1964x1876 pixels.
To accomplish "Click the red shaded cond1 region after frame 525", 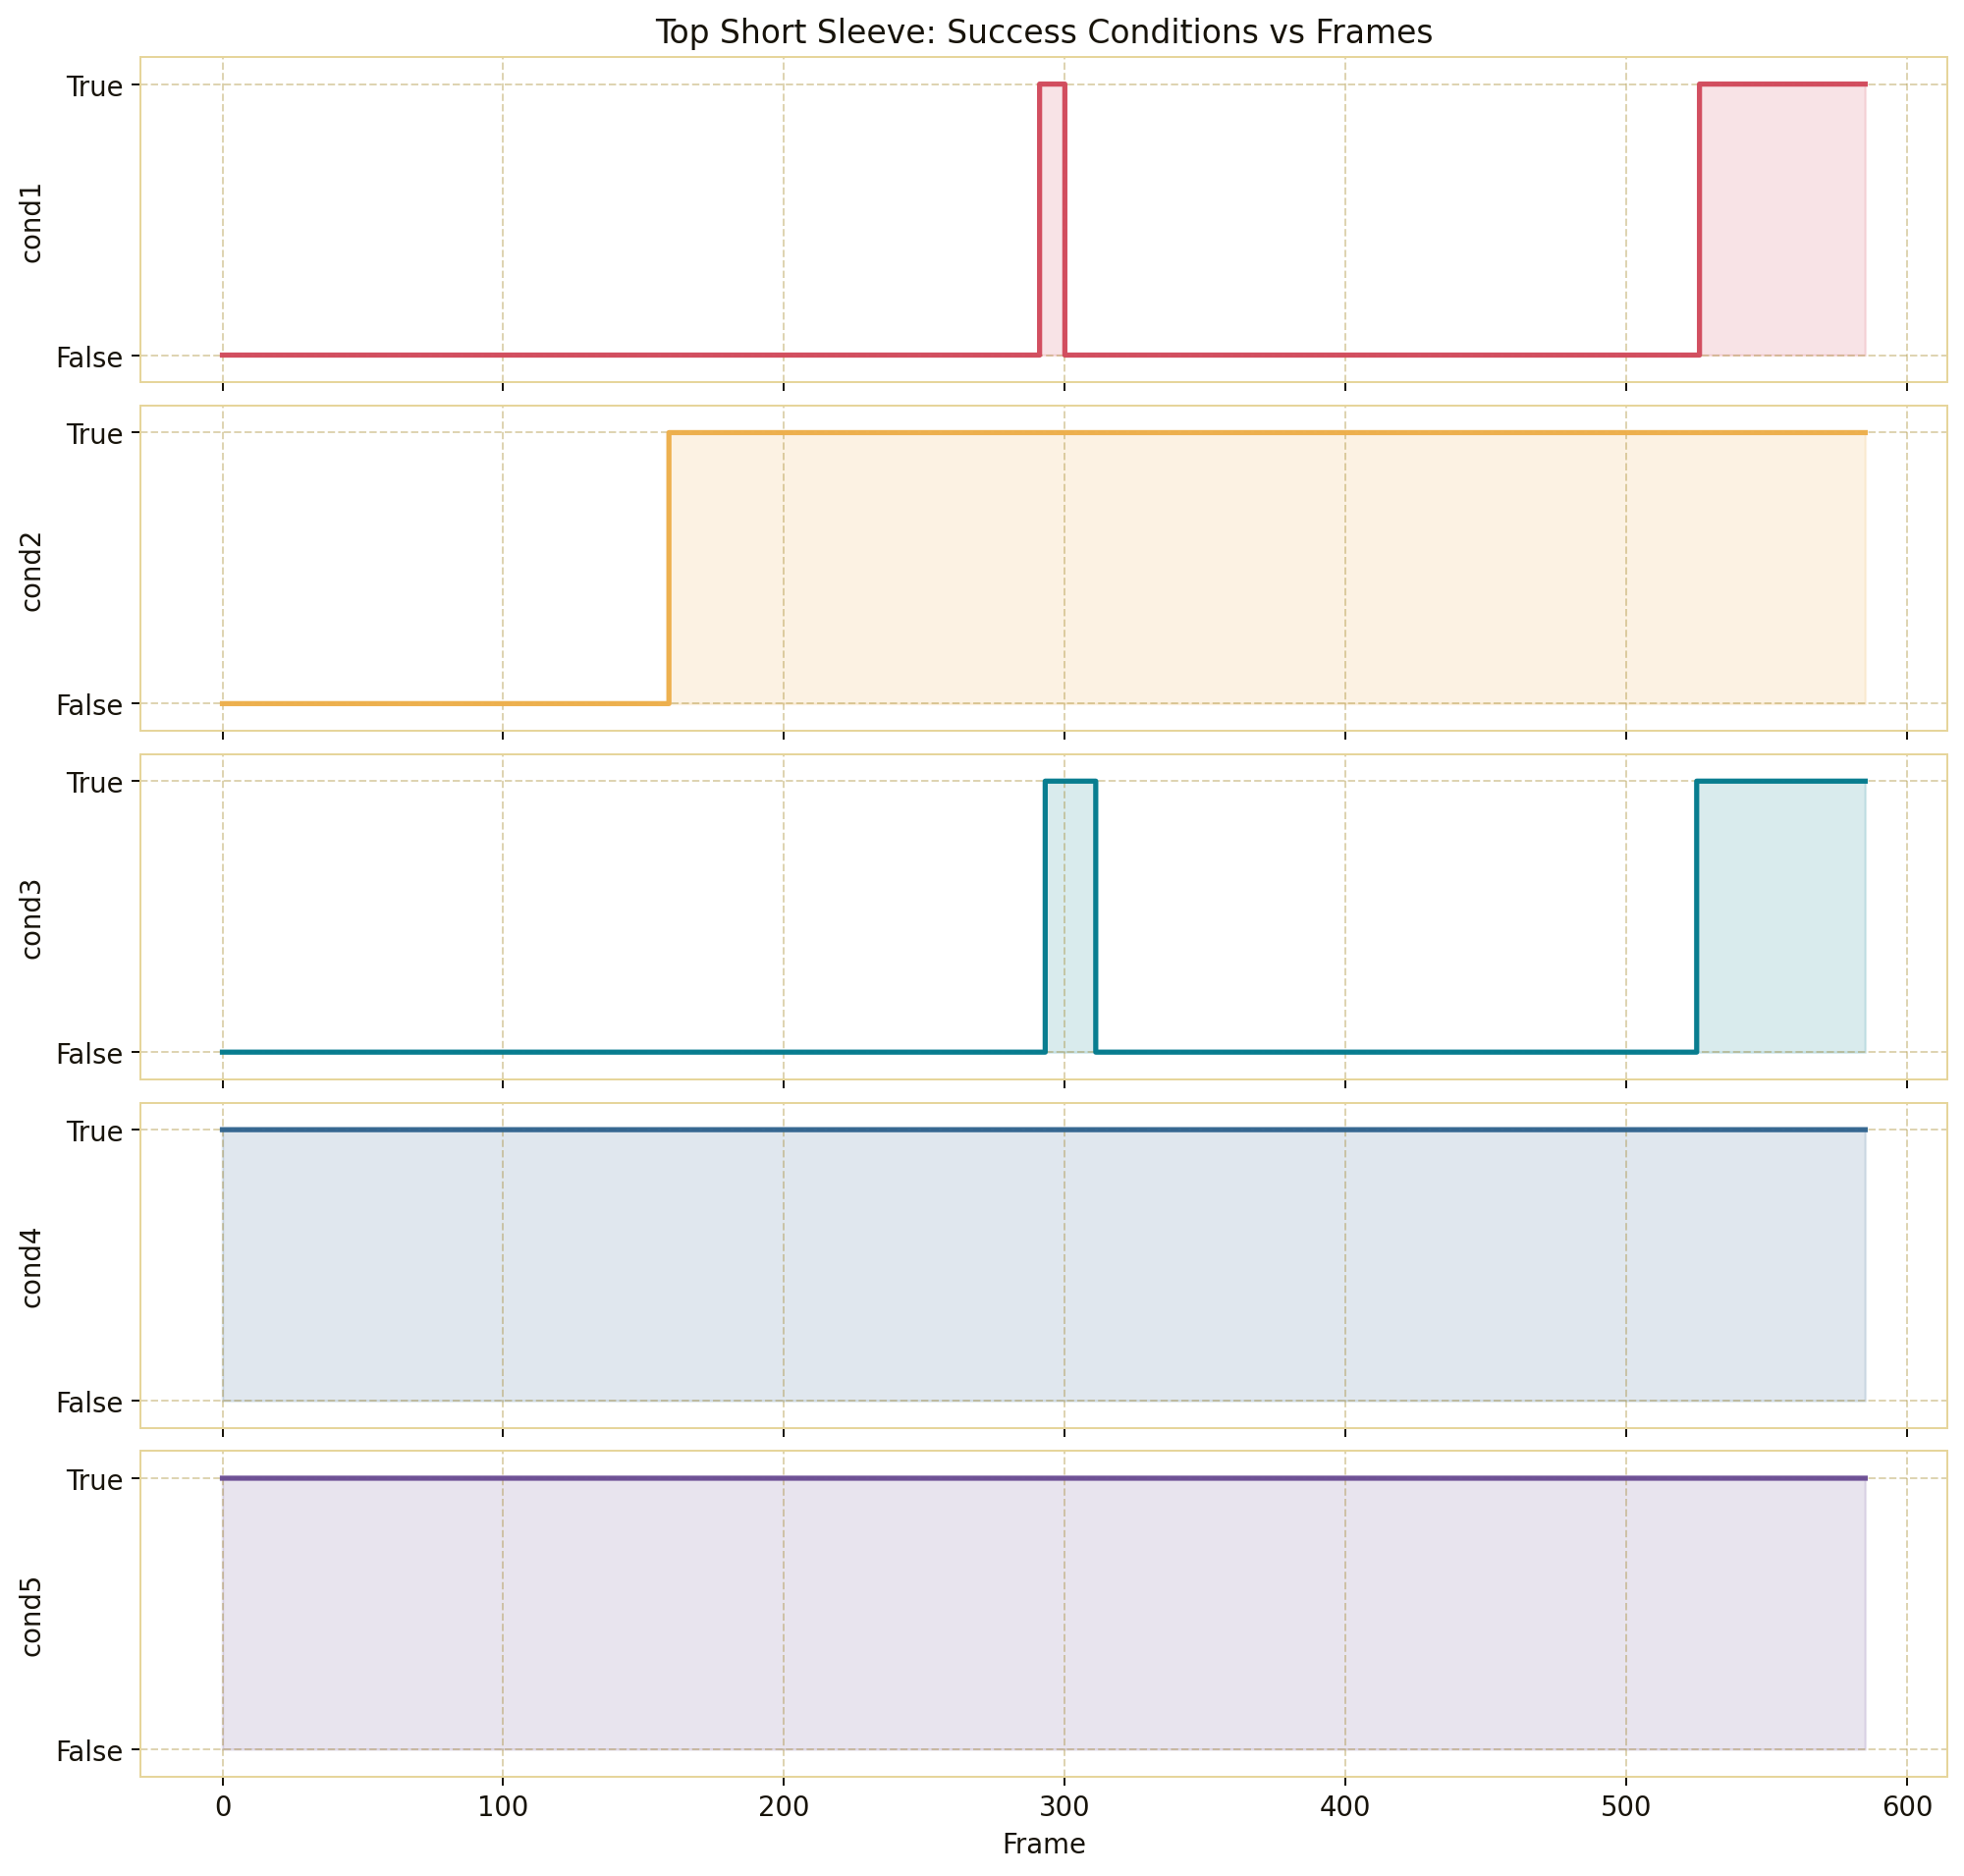I will 1782,220.
